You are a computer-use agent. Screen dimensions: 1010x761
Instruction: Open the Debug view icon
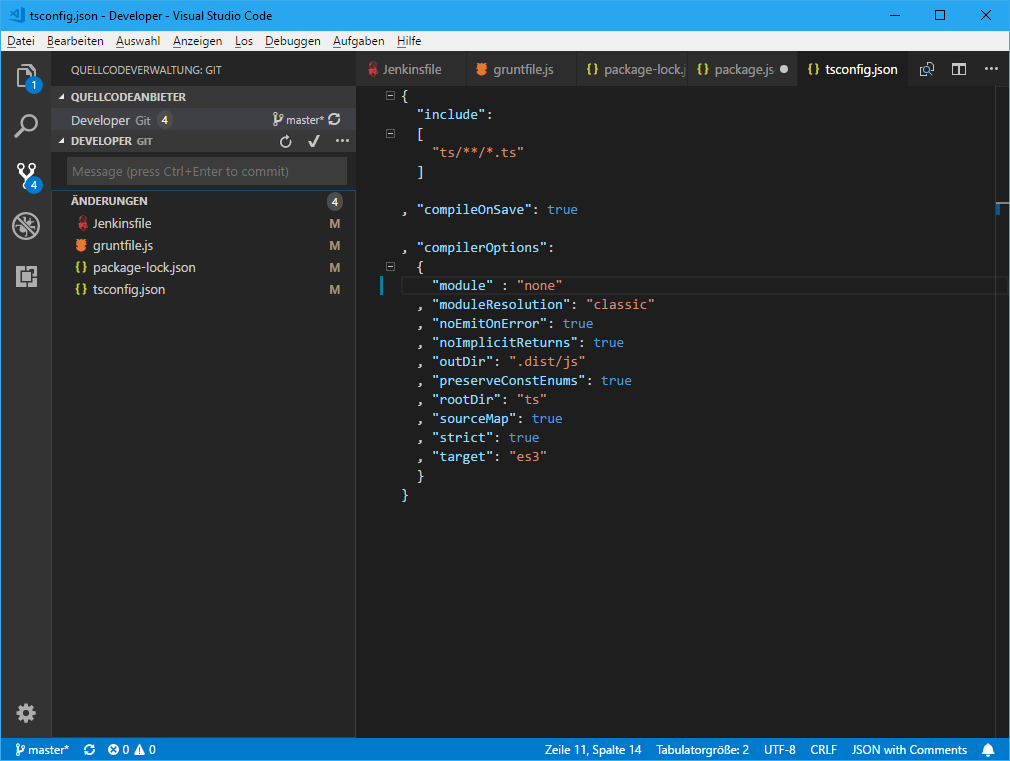[x=26, y=226]
